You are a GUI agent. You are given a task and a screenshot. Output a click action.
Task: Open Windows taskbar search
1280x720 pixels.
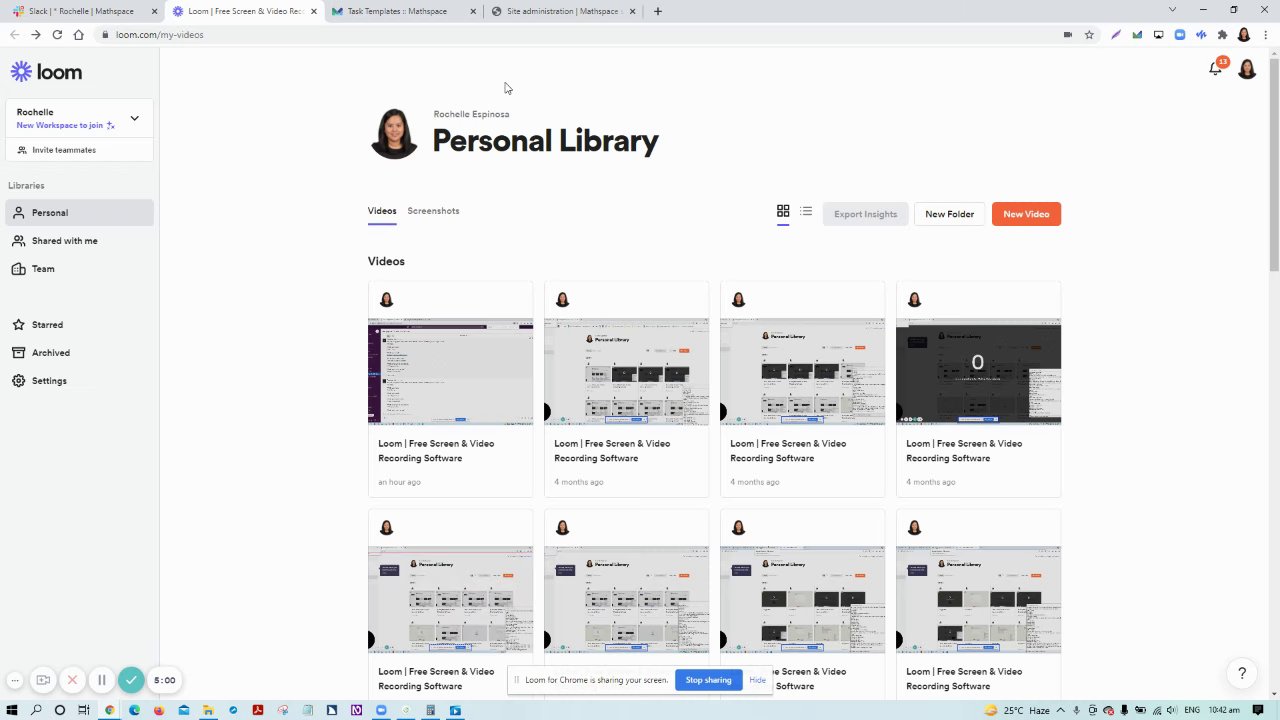pos(36,710)
